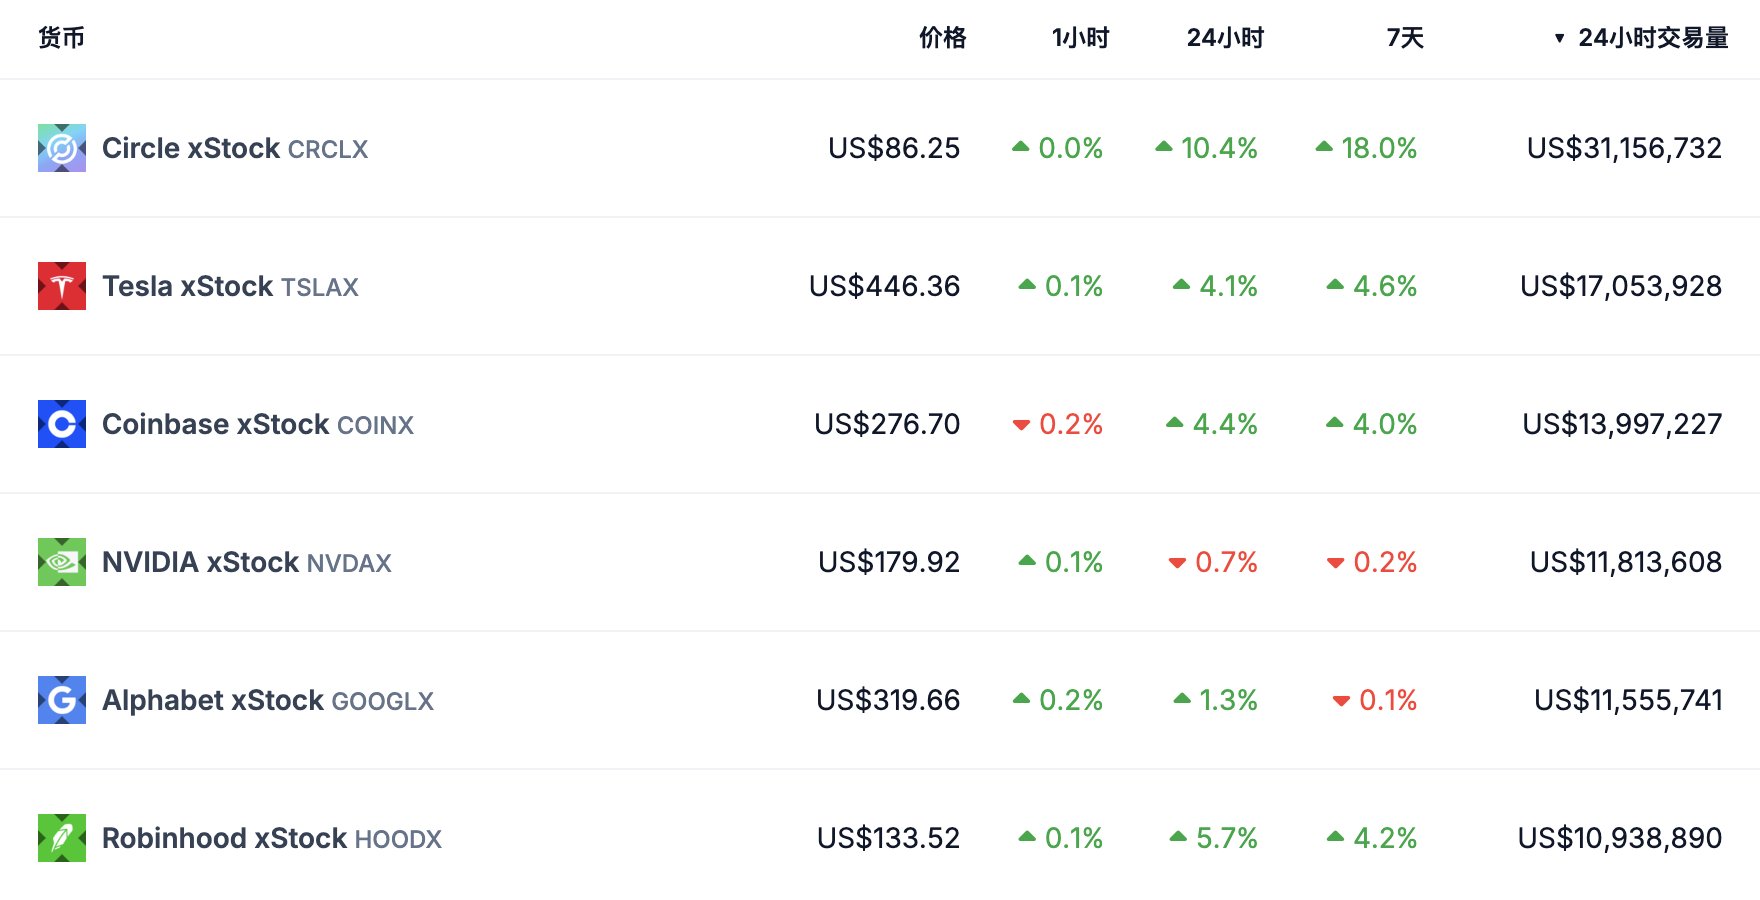Open the Coinbase xStock COINX link

pyautogui.click(x=257, y=424)
